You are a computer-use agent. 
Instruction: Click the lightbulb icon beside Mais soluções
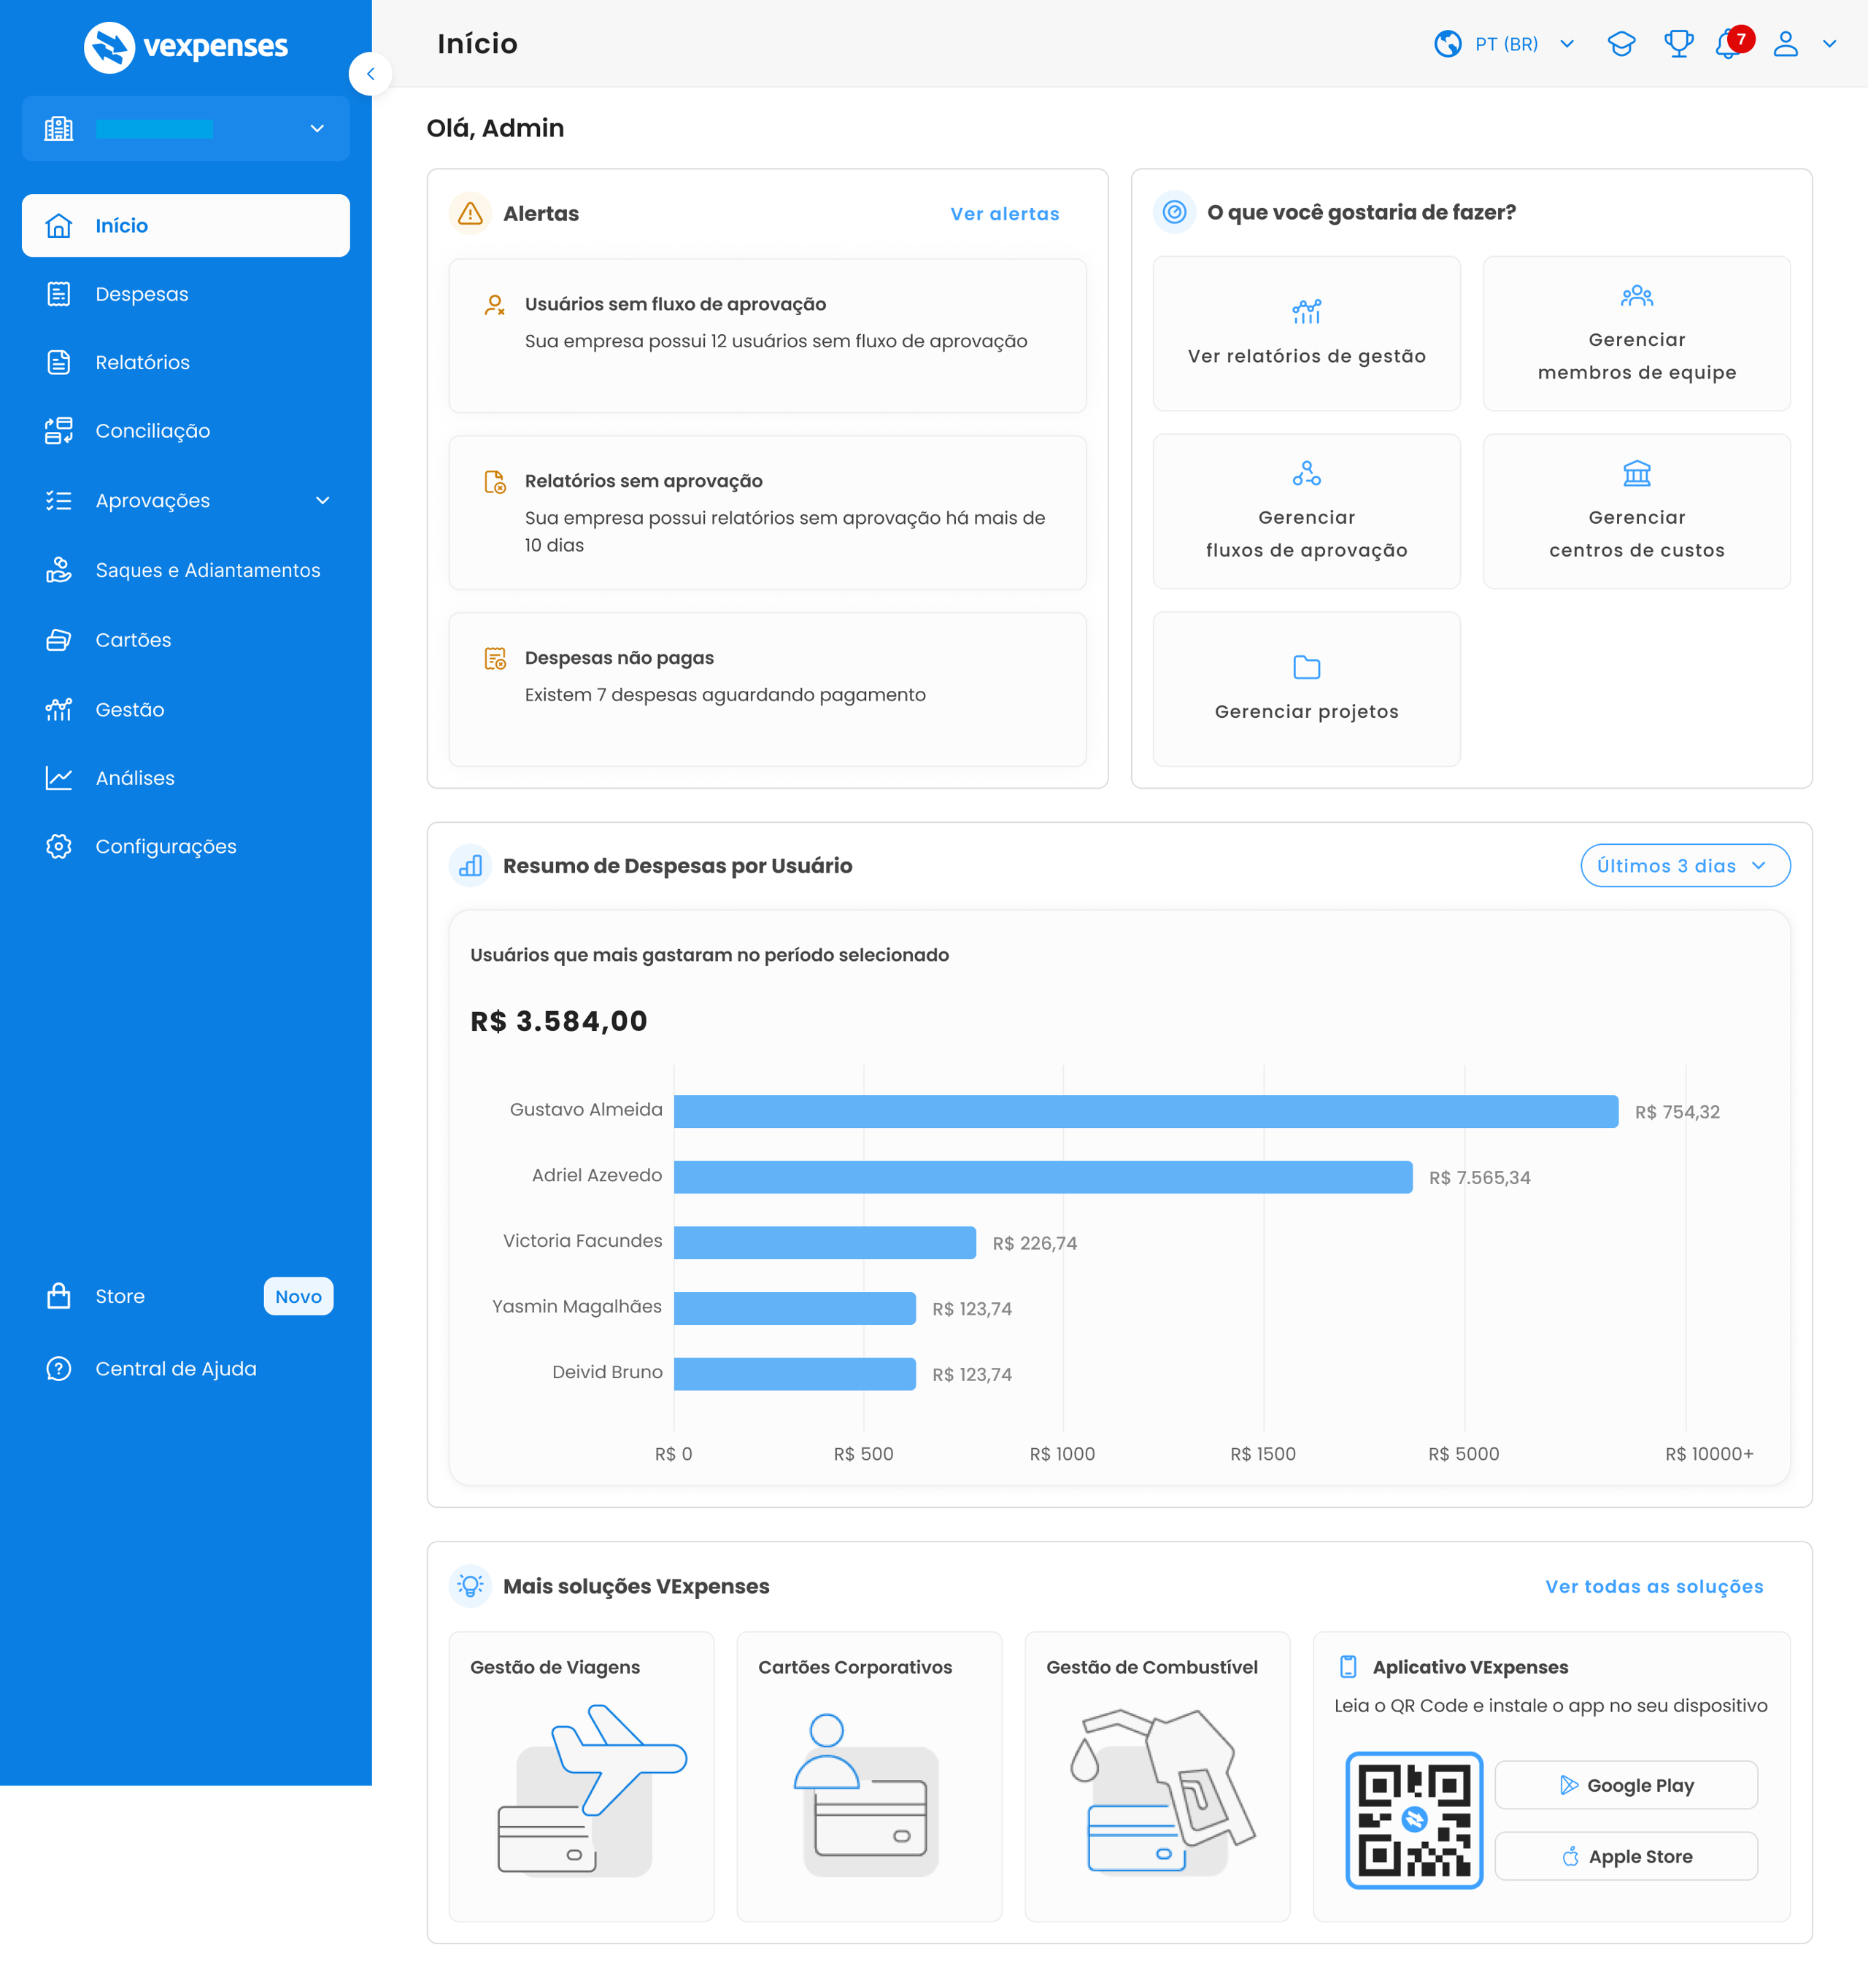(x=470, y=1586)
